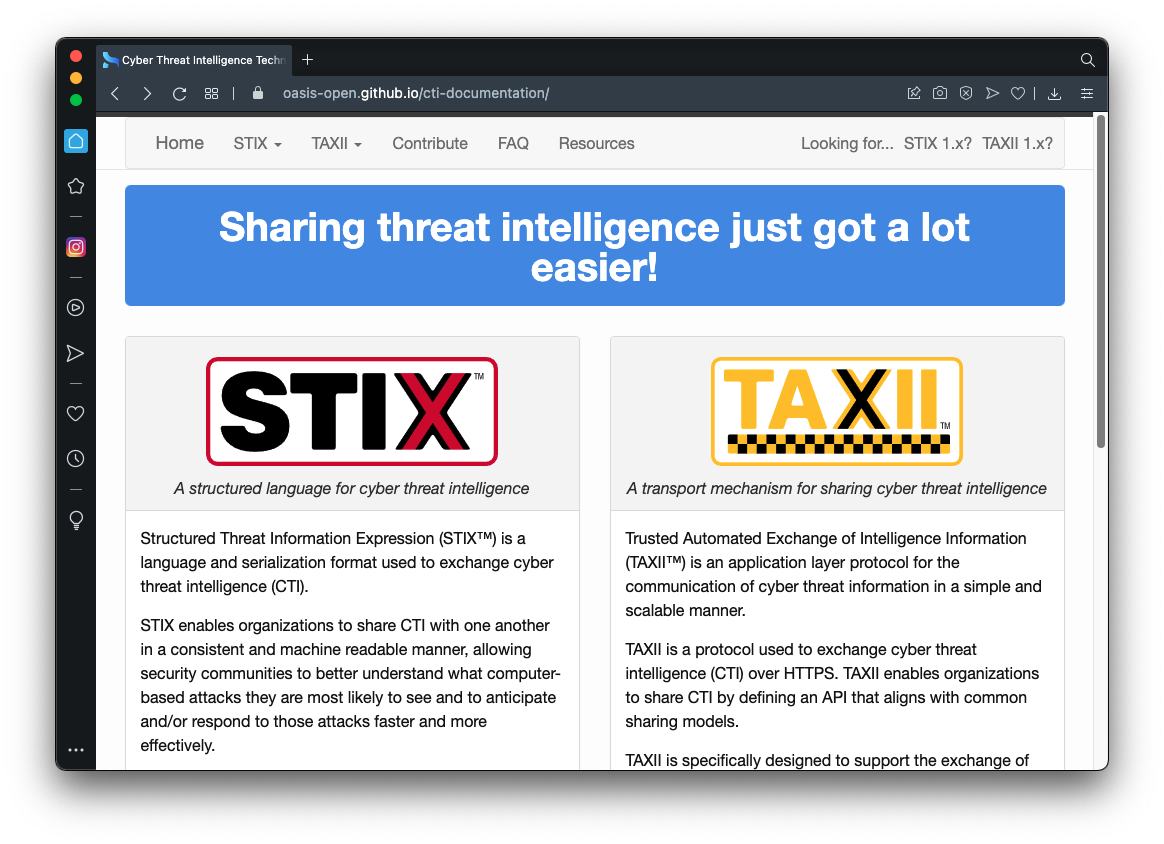Screen dimensions: 1164x844
Task: Open History clock in sidebar
Action: [x=76, y=459]
